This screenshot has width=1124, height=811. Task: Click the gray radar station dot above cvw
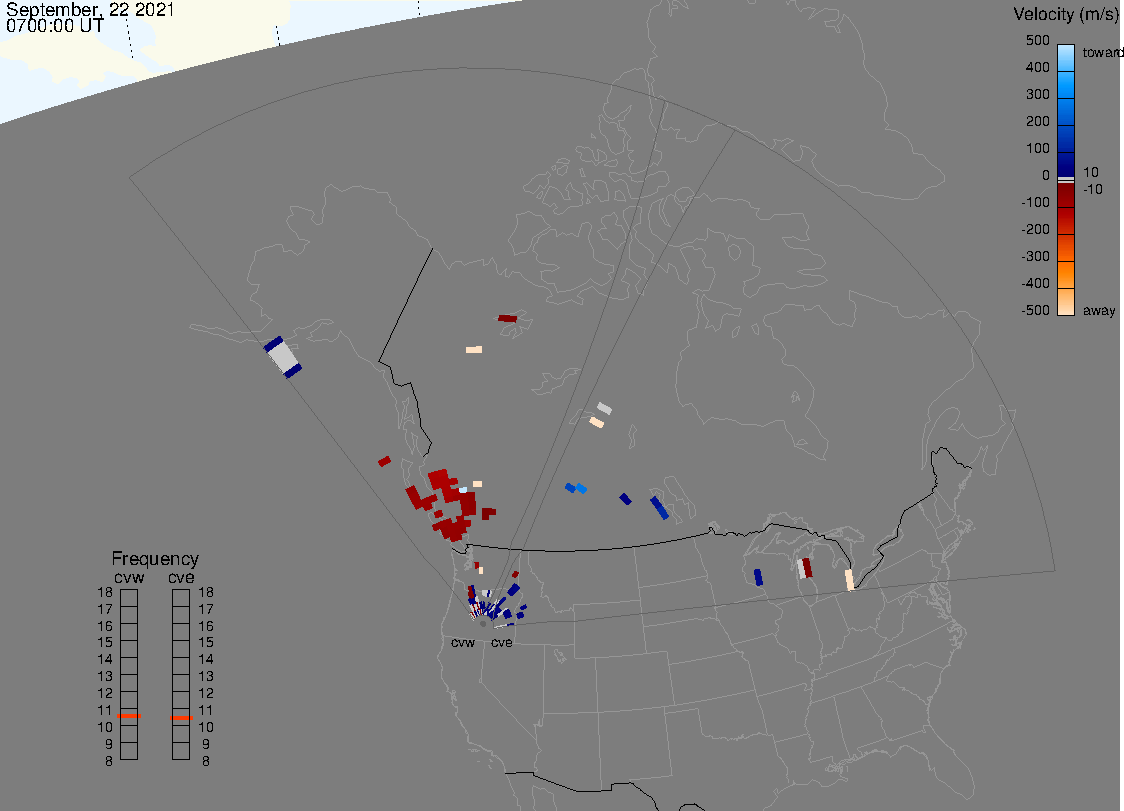(x=483, y=624)
